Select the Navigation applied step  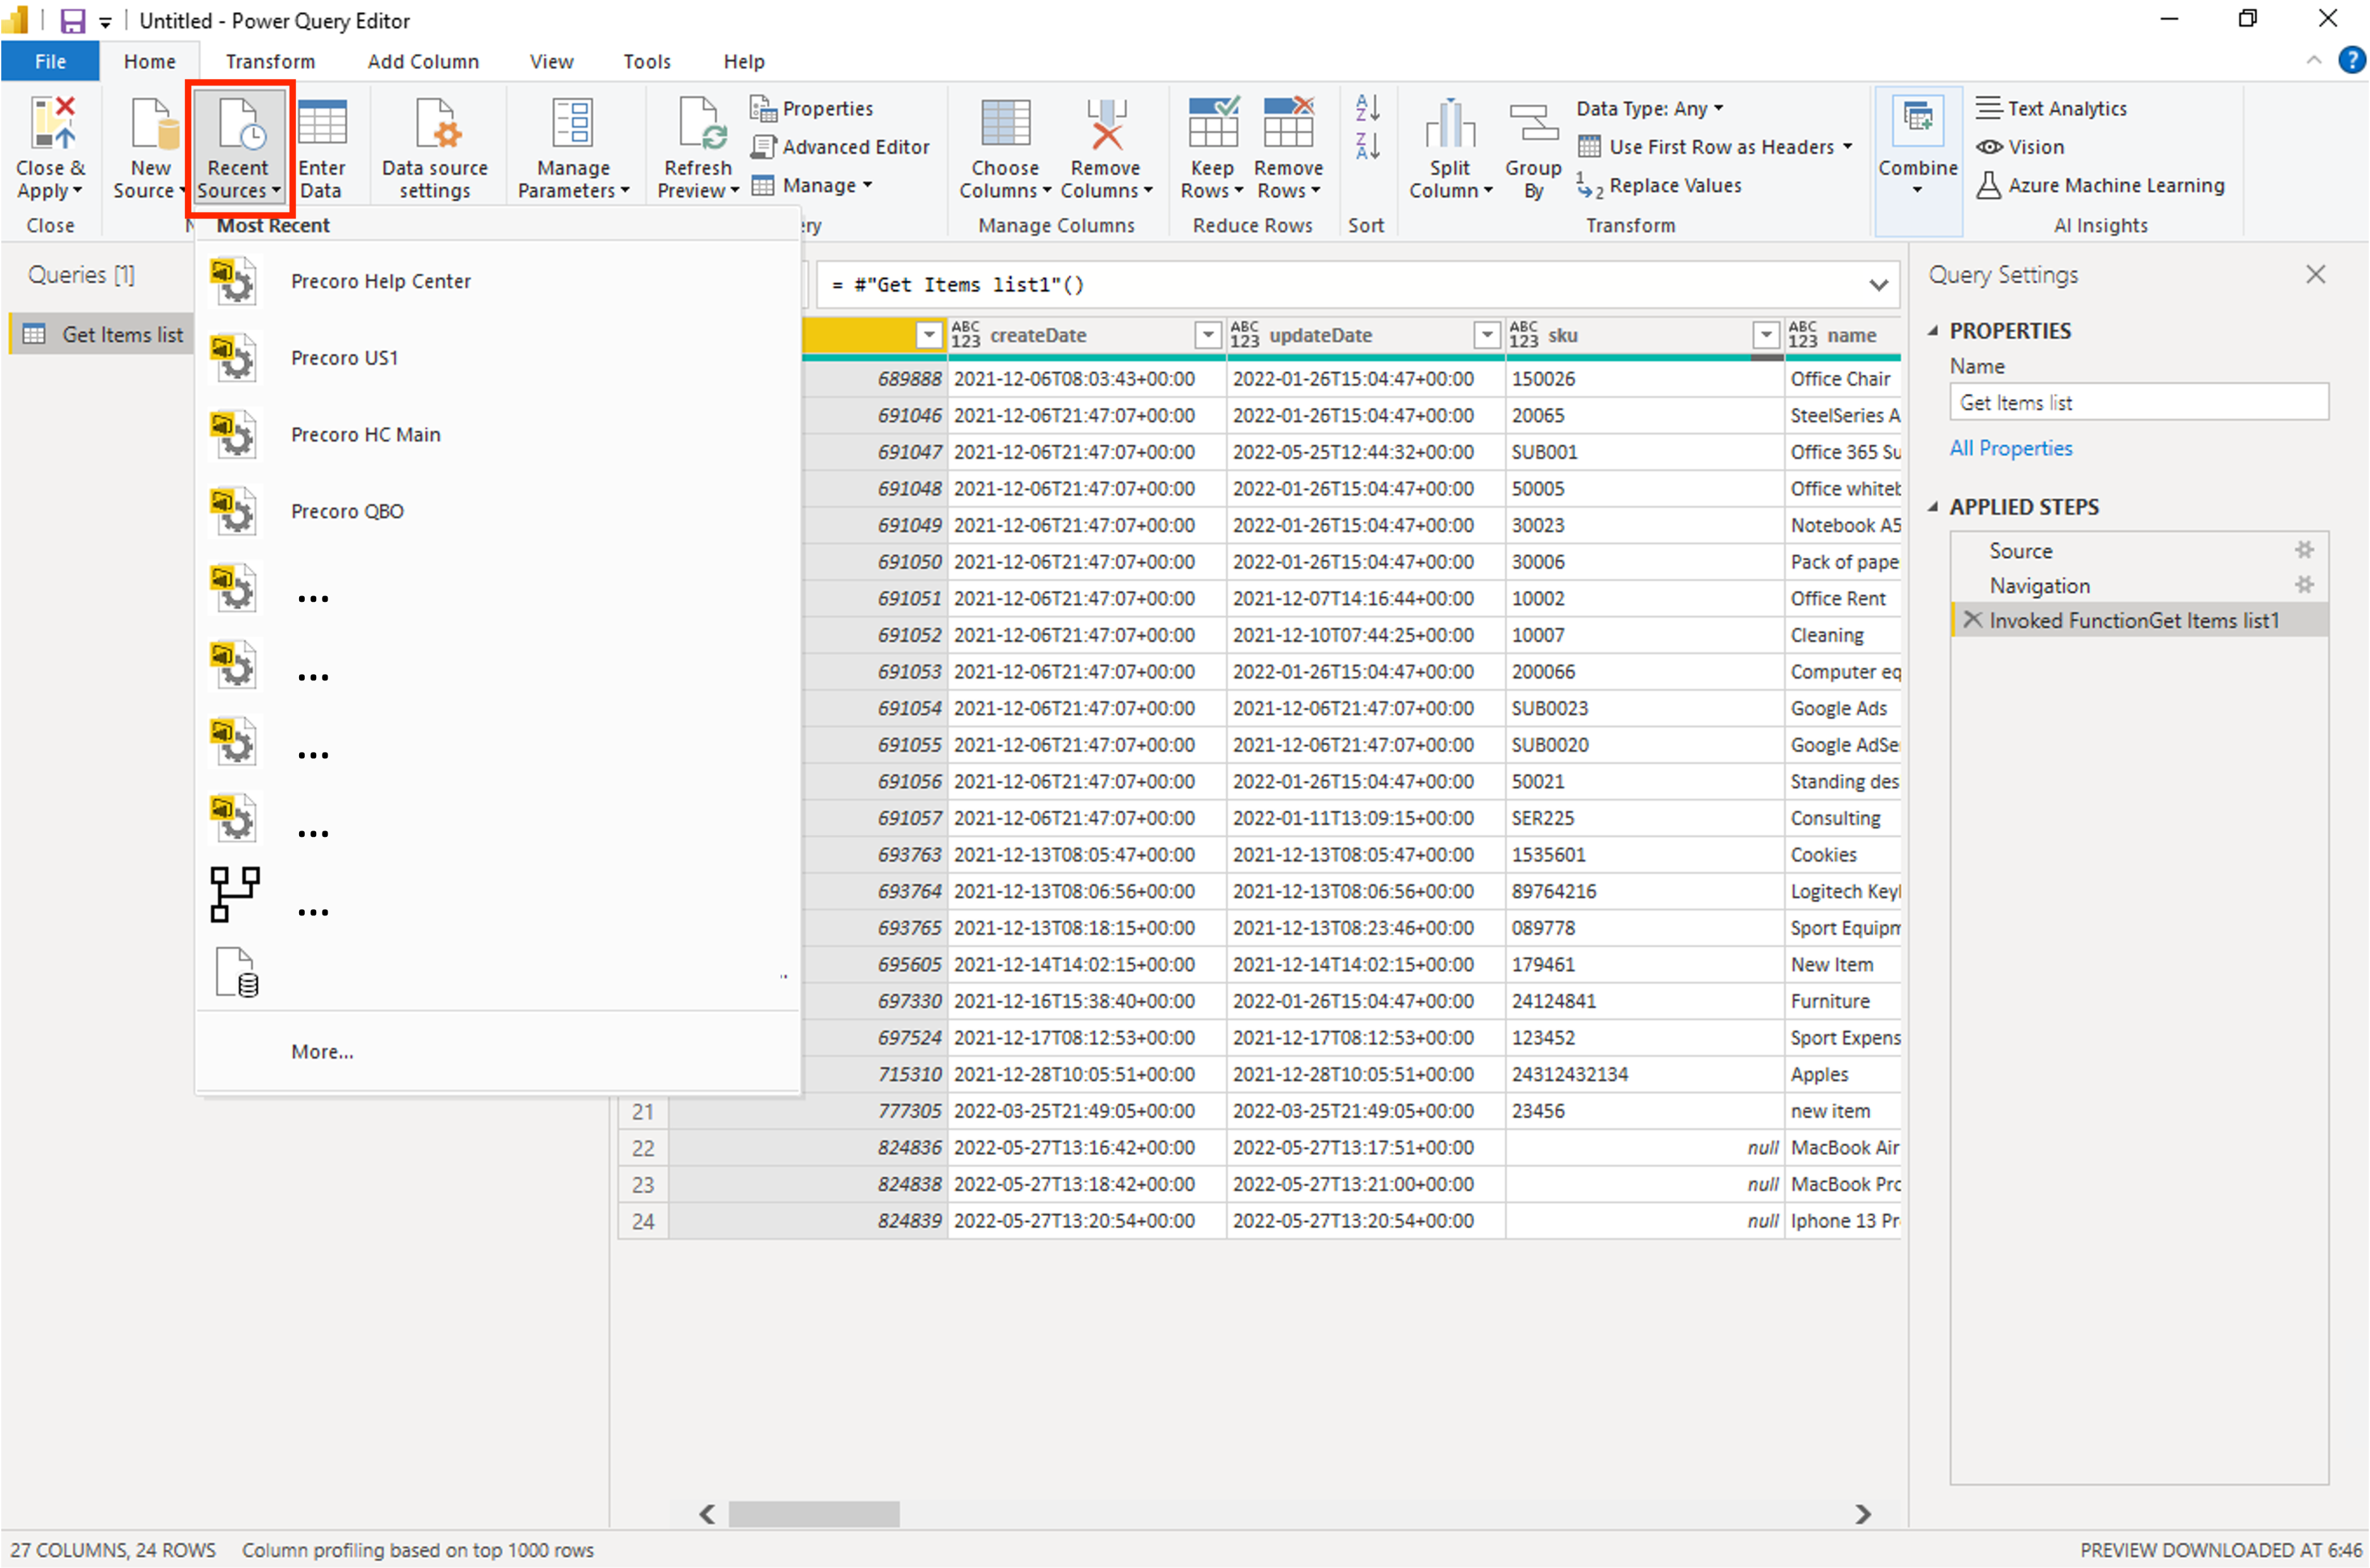coord(2138,585)
